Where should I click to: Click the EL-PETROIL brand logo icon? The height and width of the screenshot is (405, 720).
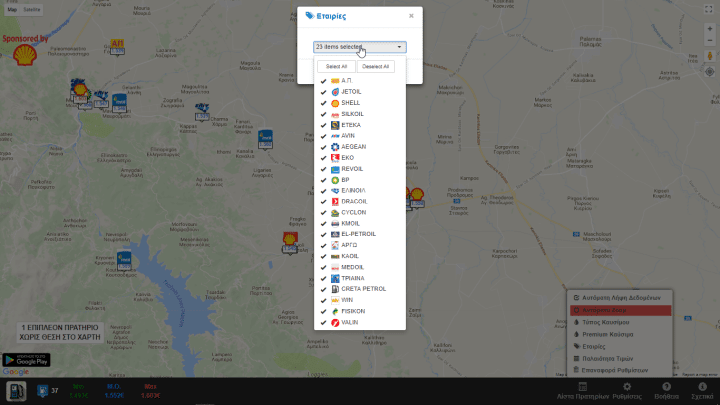(x=335, y=234)
